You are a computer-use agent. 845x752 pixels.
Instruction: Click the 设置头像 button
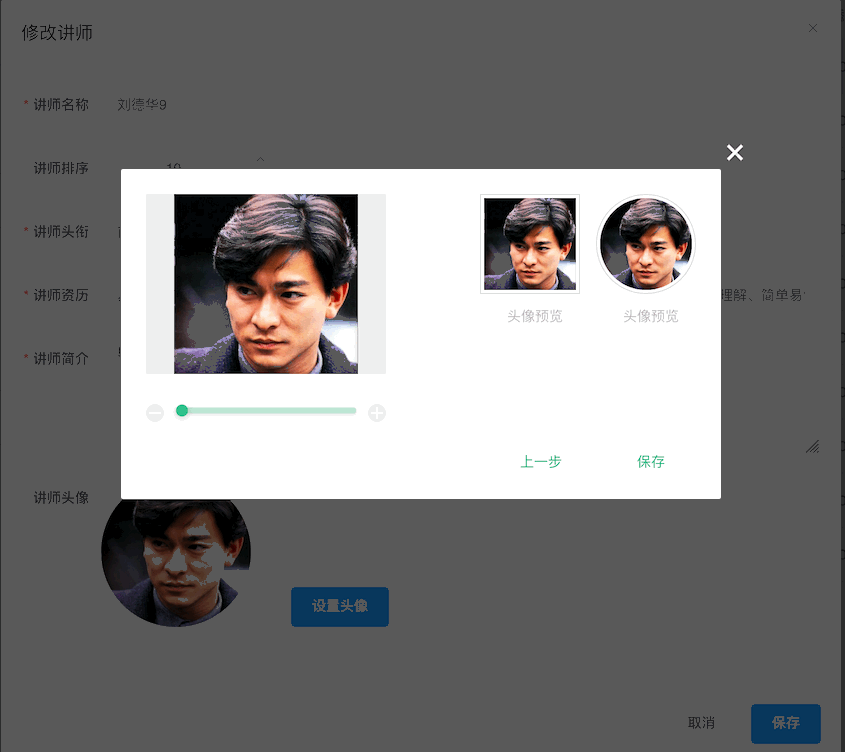pyautogui.click(x=340, y=606)
